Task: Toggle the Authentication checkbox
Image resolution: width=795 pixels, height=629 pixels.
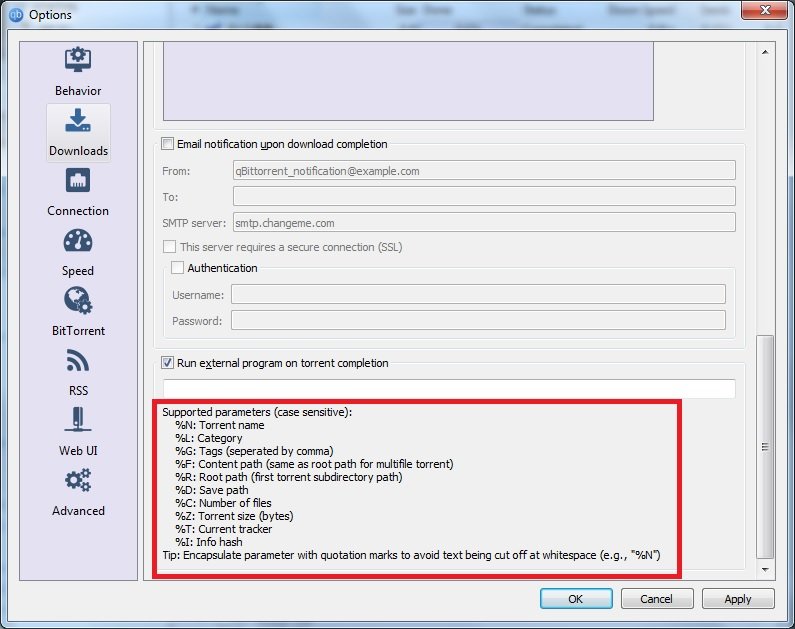Action: [x=178, y=268]
